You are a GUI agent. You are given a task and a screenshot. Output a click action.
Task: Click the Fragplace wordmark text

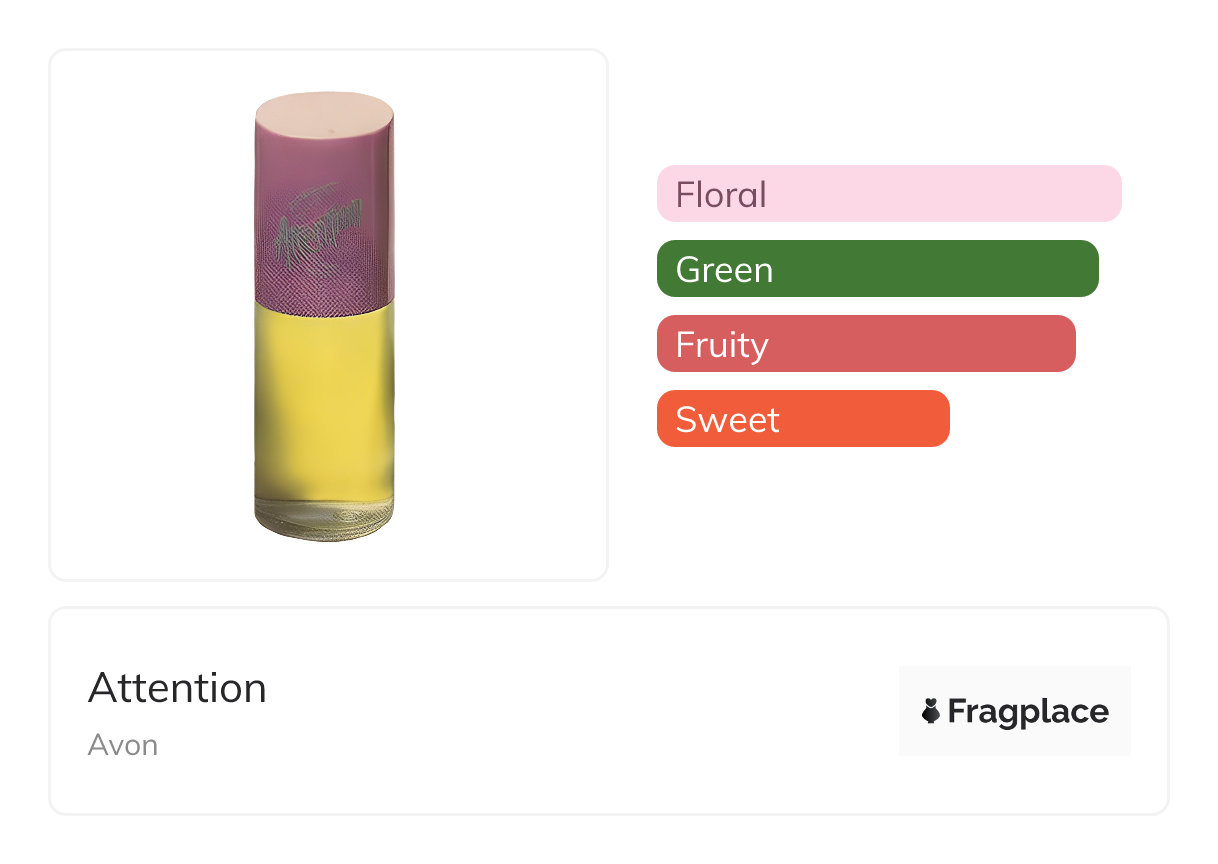(x=1028, y=711)
